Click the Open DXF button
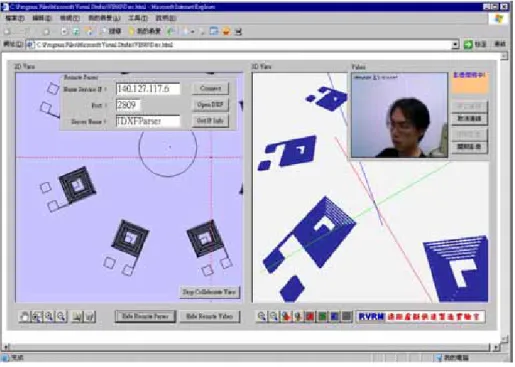 [x=210, y=104]
